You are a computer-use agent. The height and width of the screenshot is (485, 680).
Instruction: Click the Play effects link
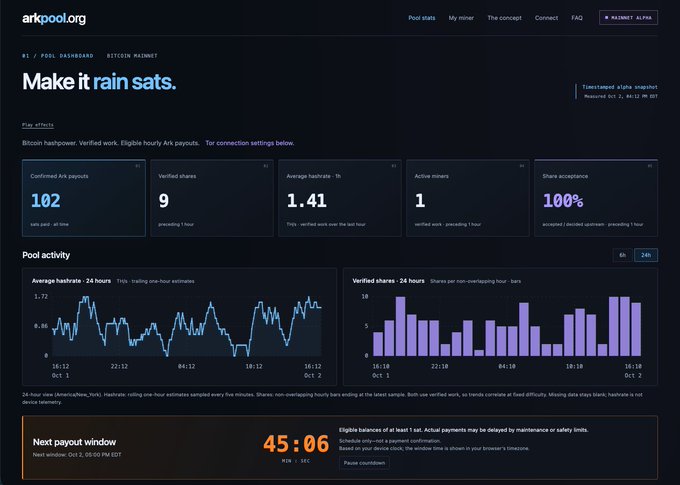point(38,125)
